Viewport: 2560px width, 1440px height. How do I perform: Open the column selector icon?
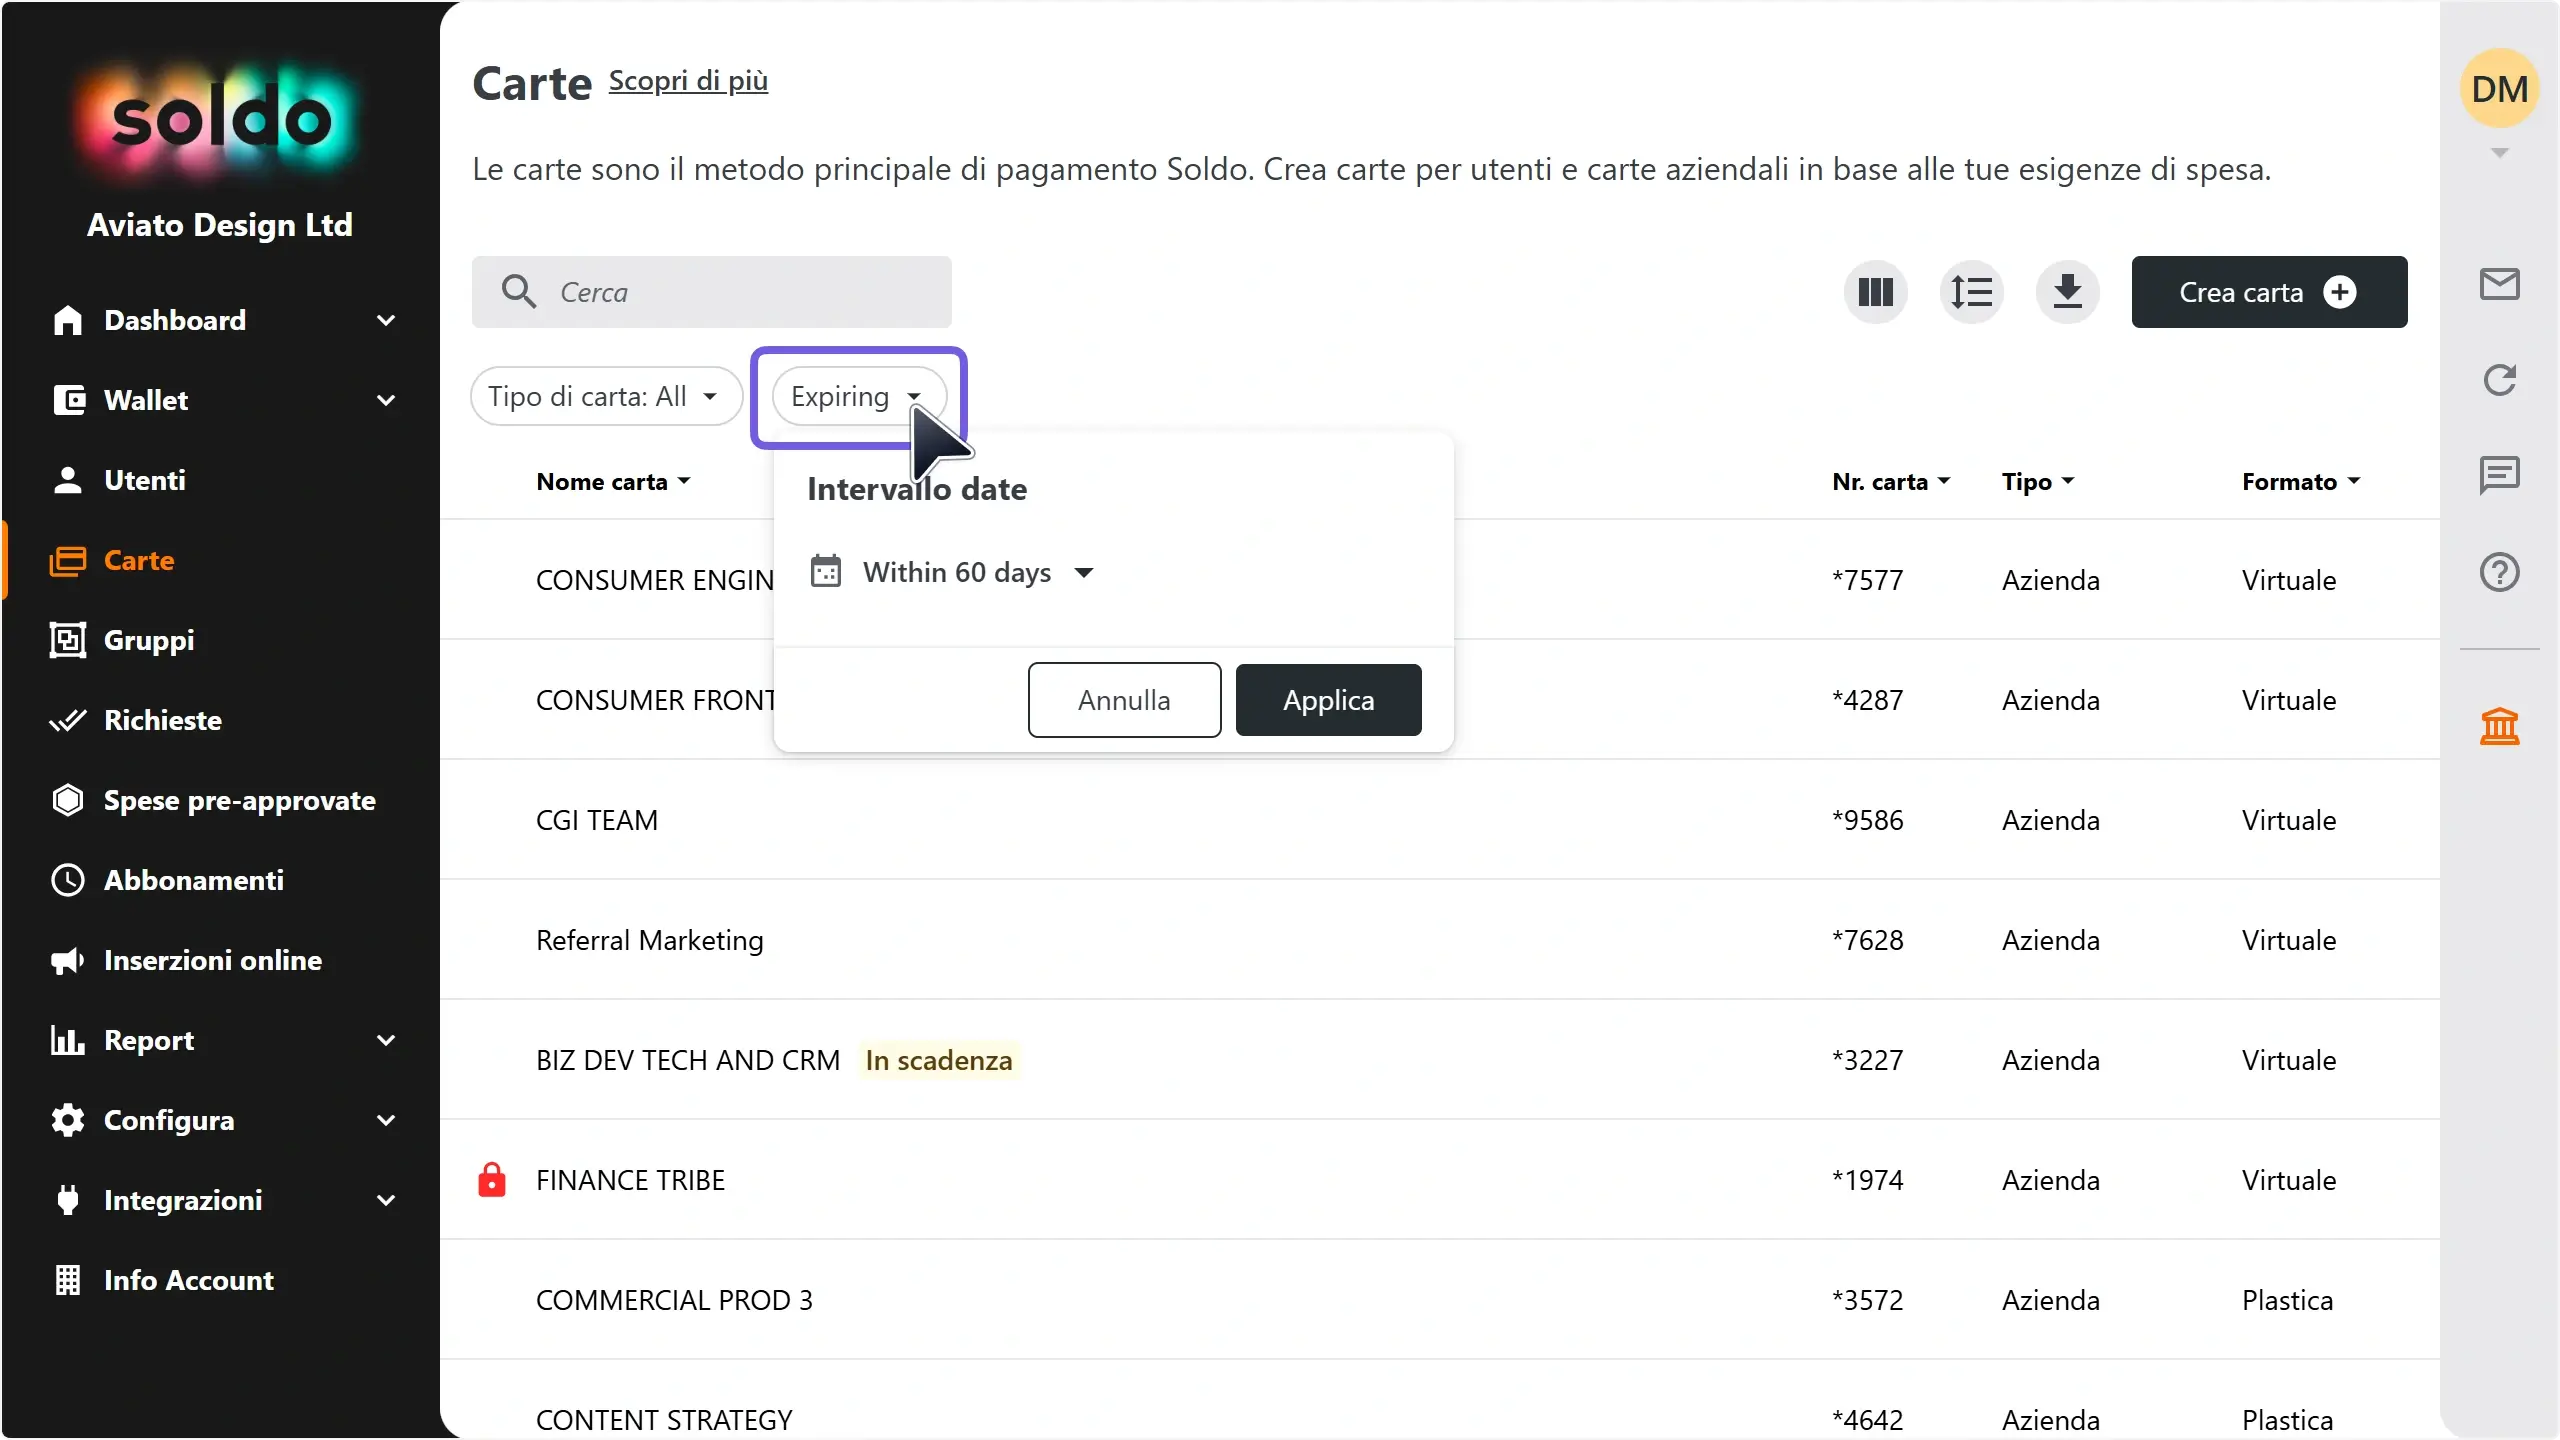click(x=1875, y=292)
